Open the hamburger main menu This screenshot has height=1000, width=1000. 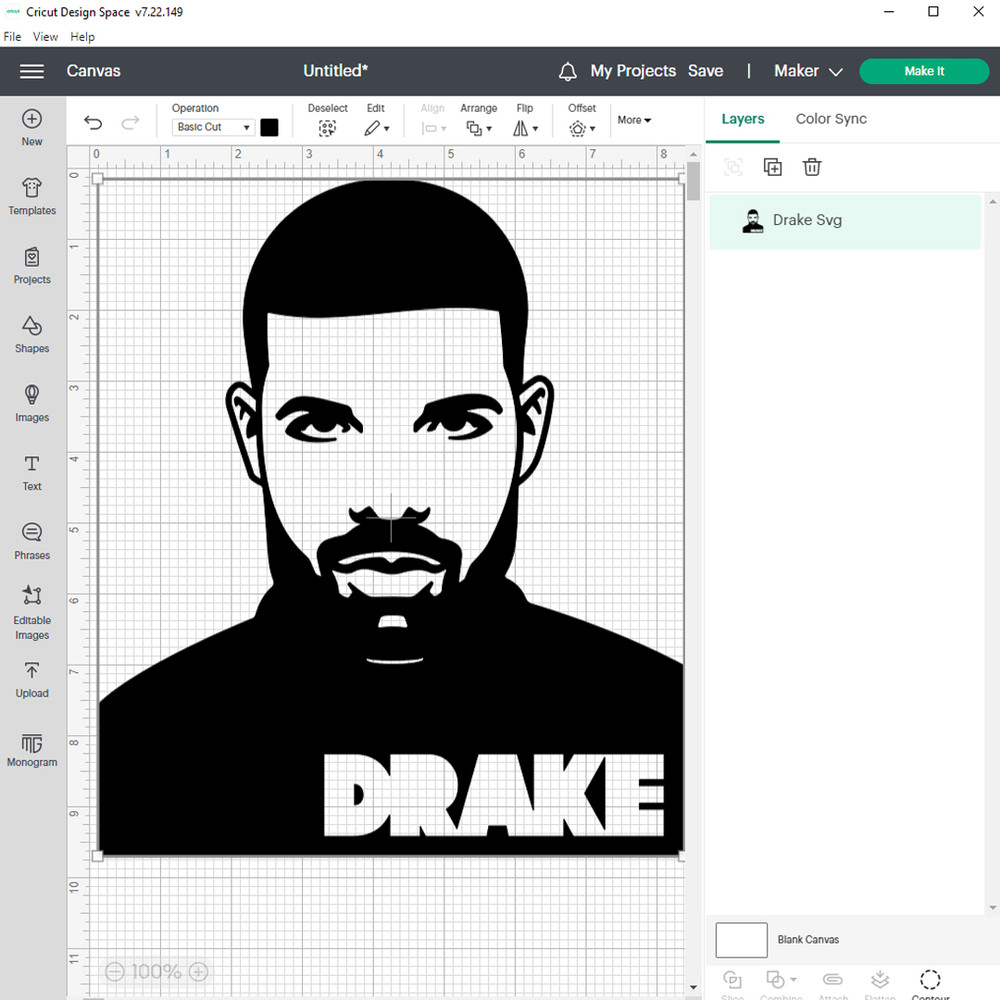coord(32,71)
